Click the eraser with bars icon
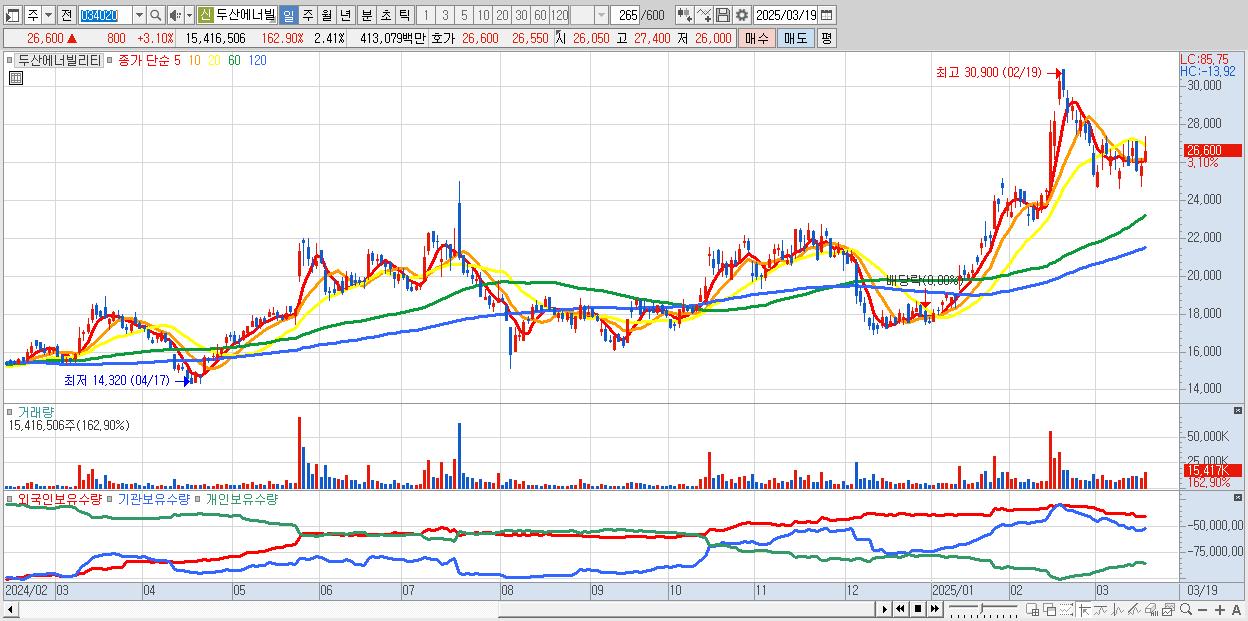Viewport: 1248px width, 621px height. pos(1151,609)
